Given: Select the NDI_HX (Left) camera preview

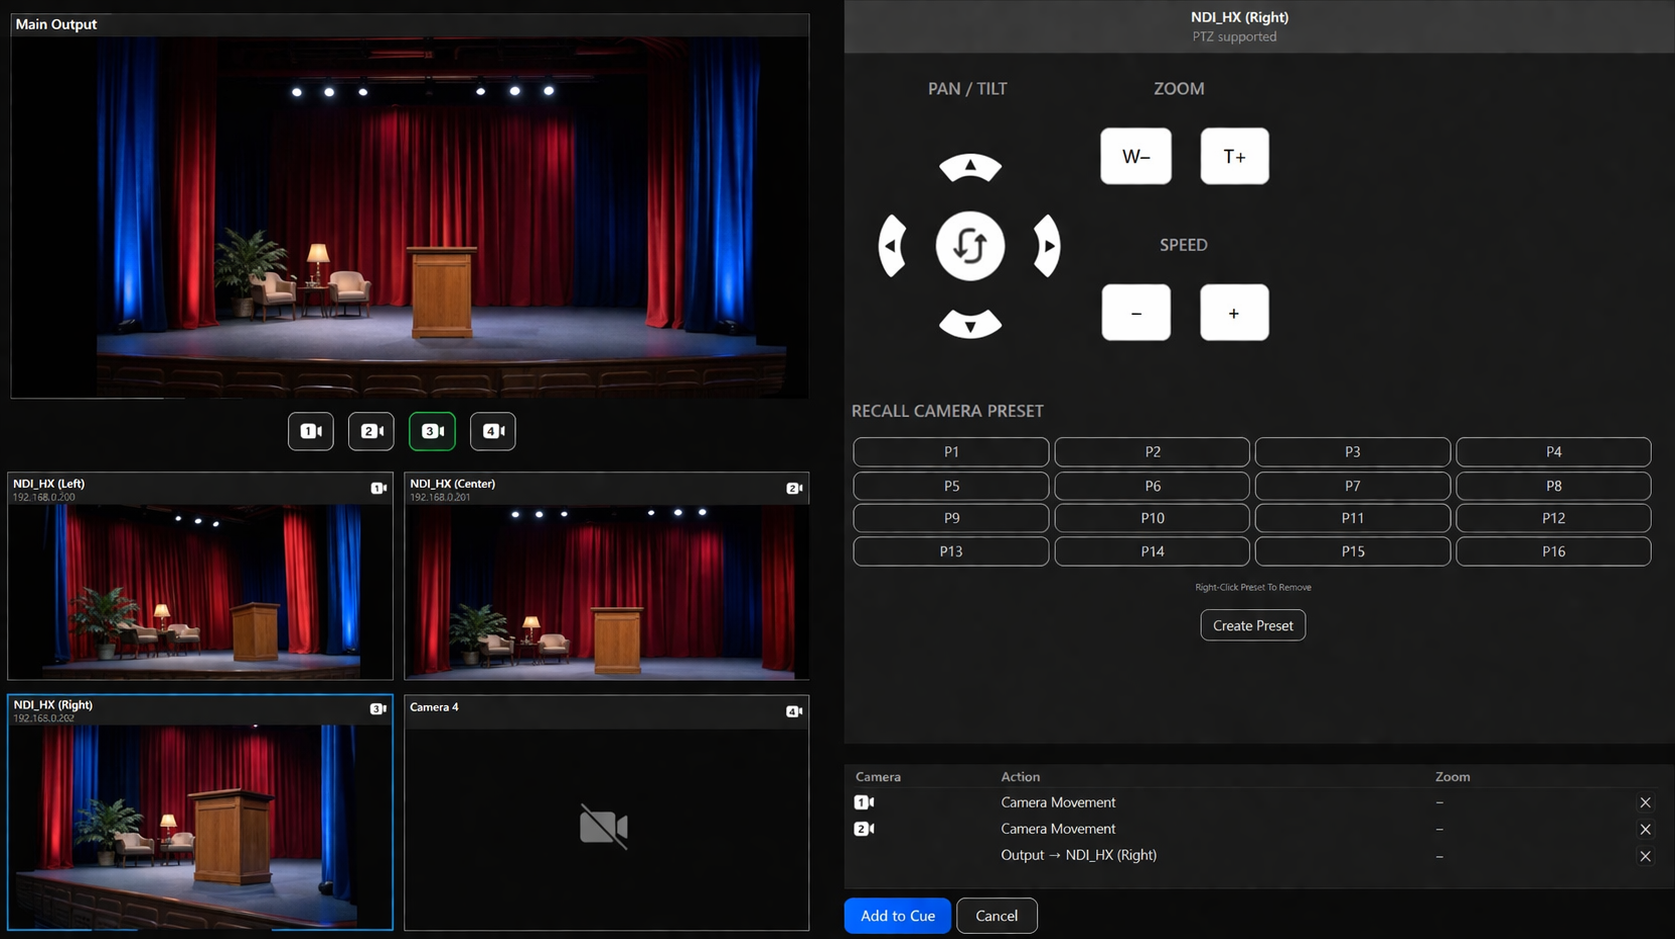Looking at the screenshot, I should [200, 590].
